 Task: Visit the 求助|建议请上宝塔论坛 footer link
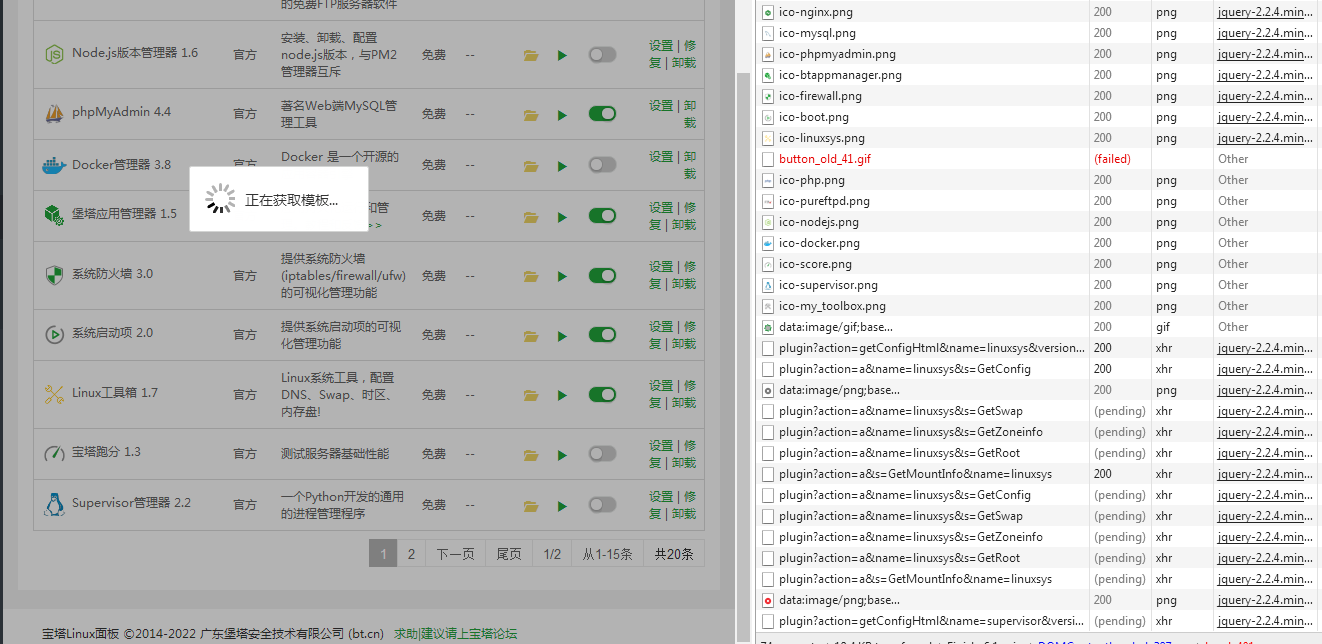(x=455, y=634)
